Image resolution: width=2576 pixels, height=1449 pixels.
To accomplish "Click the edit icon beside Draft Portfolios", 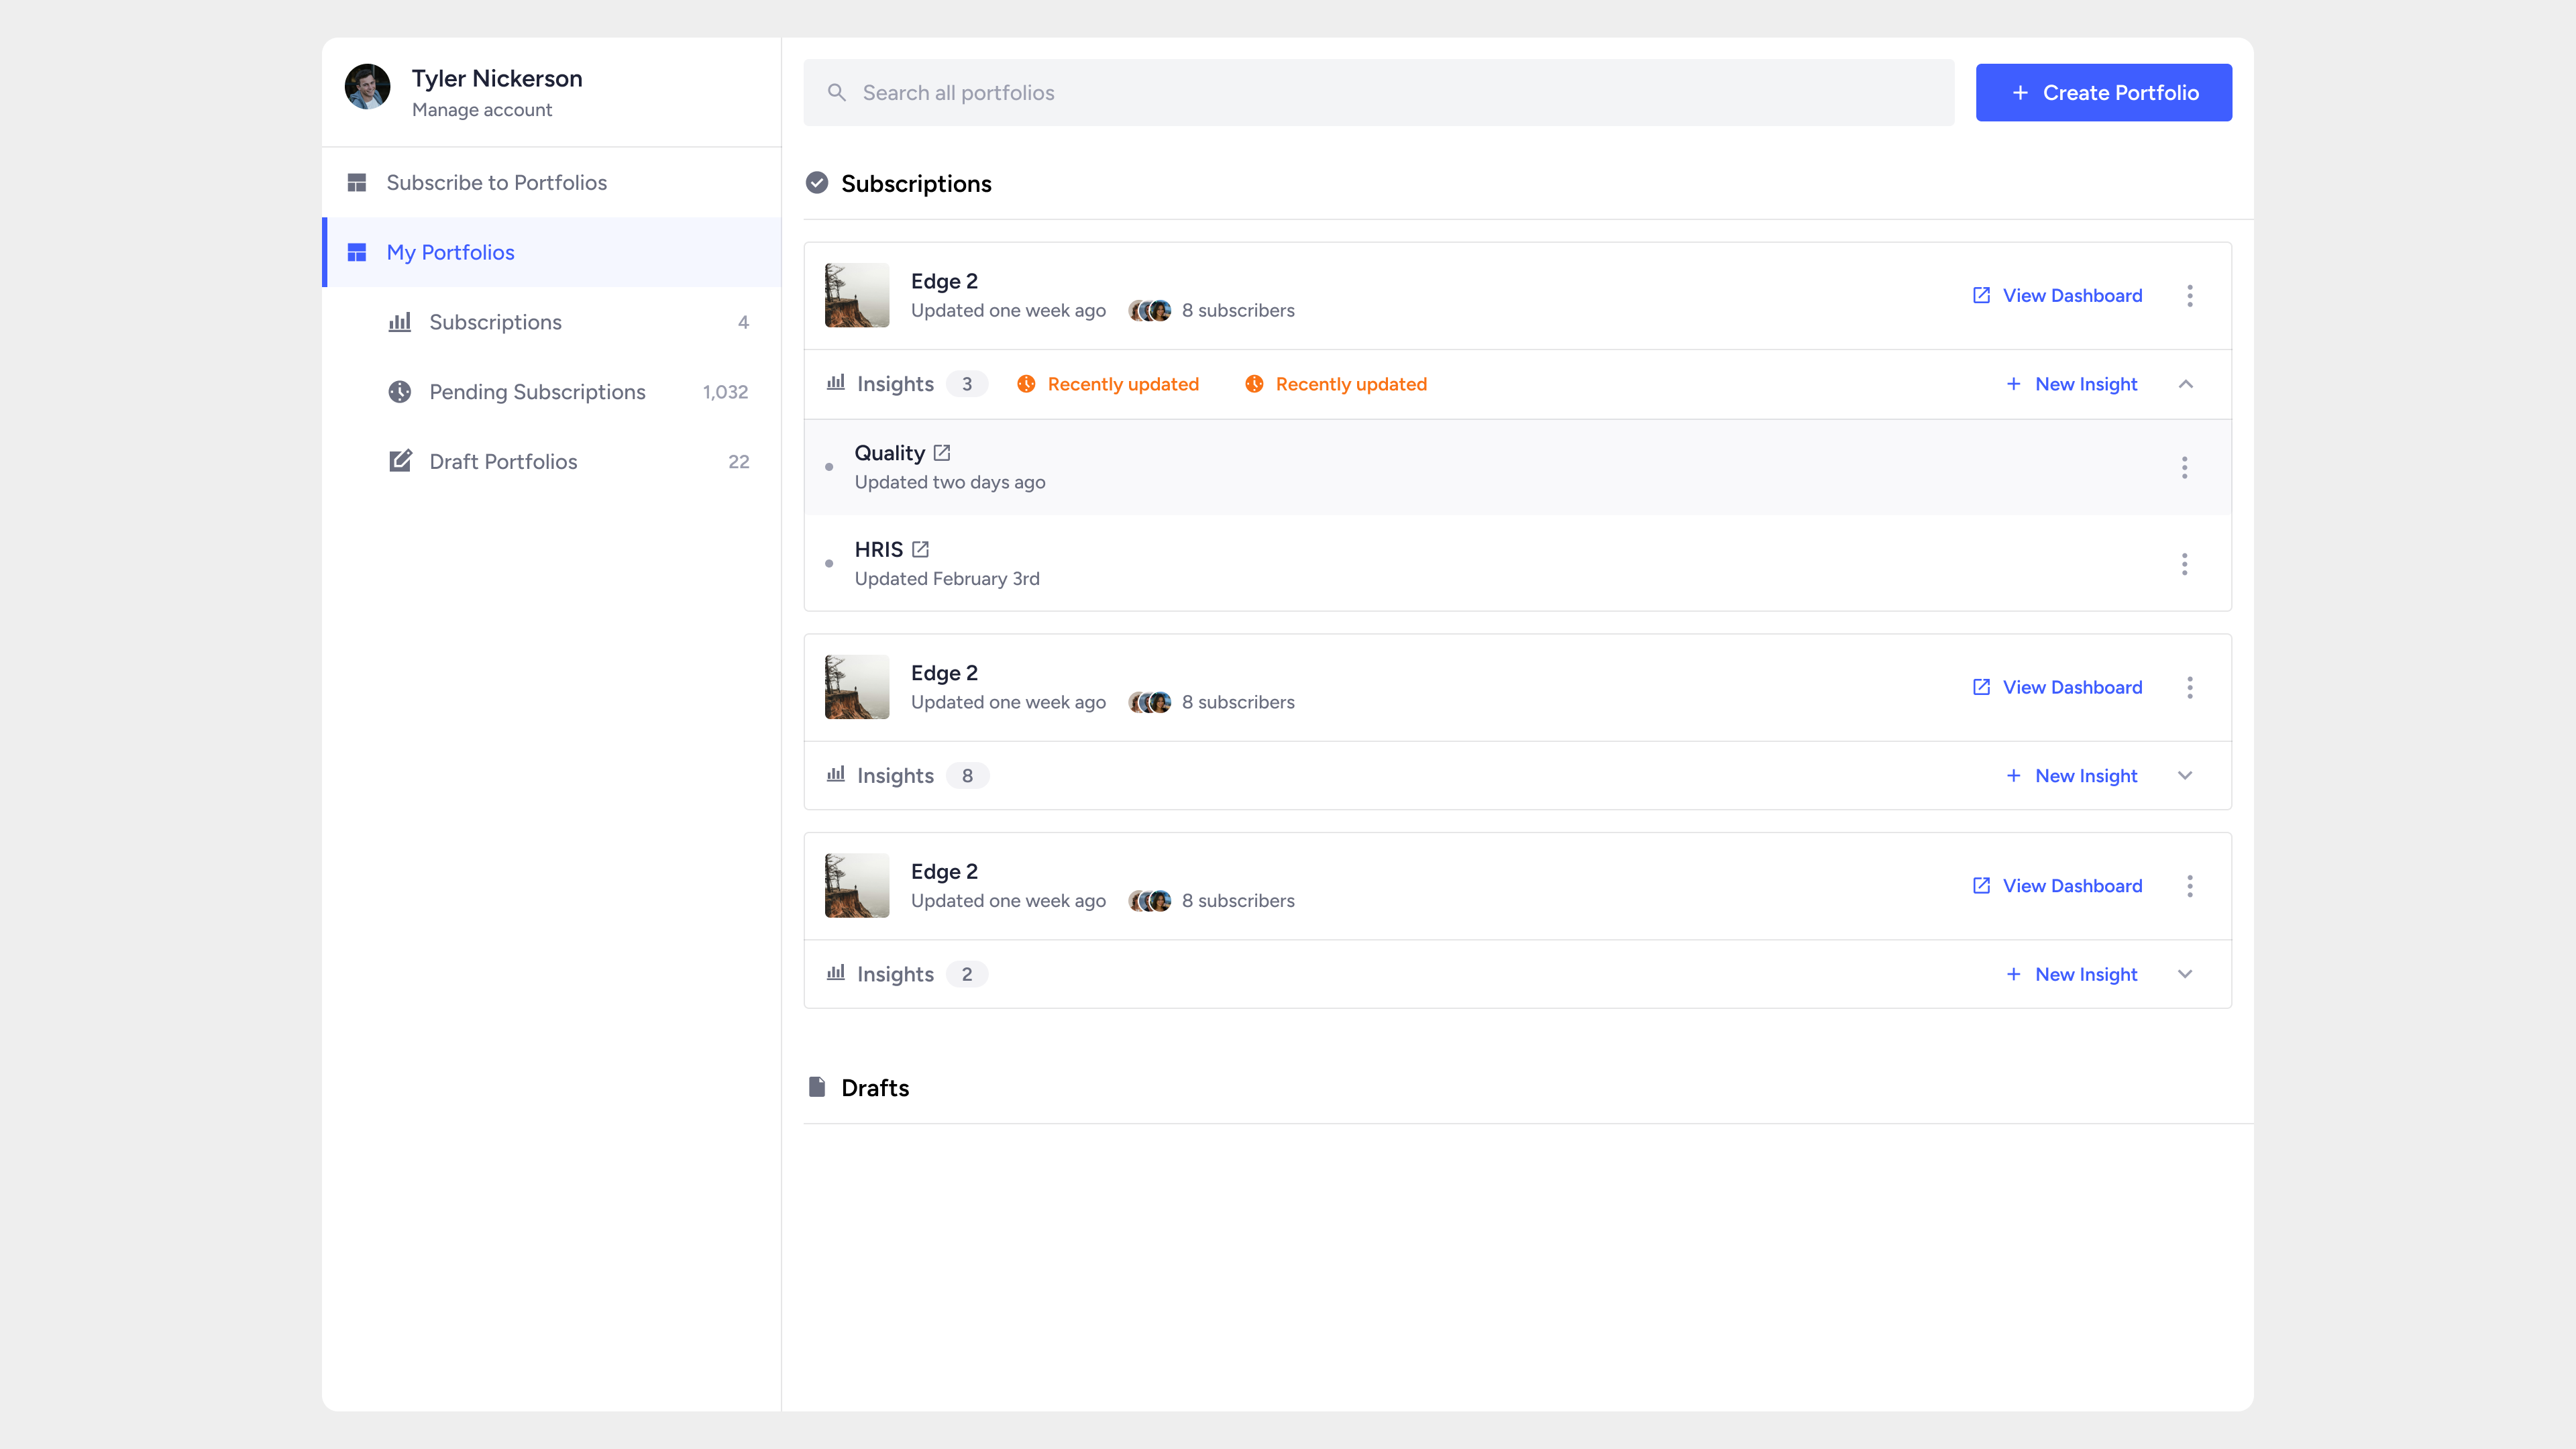I will tap(400, 461).
